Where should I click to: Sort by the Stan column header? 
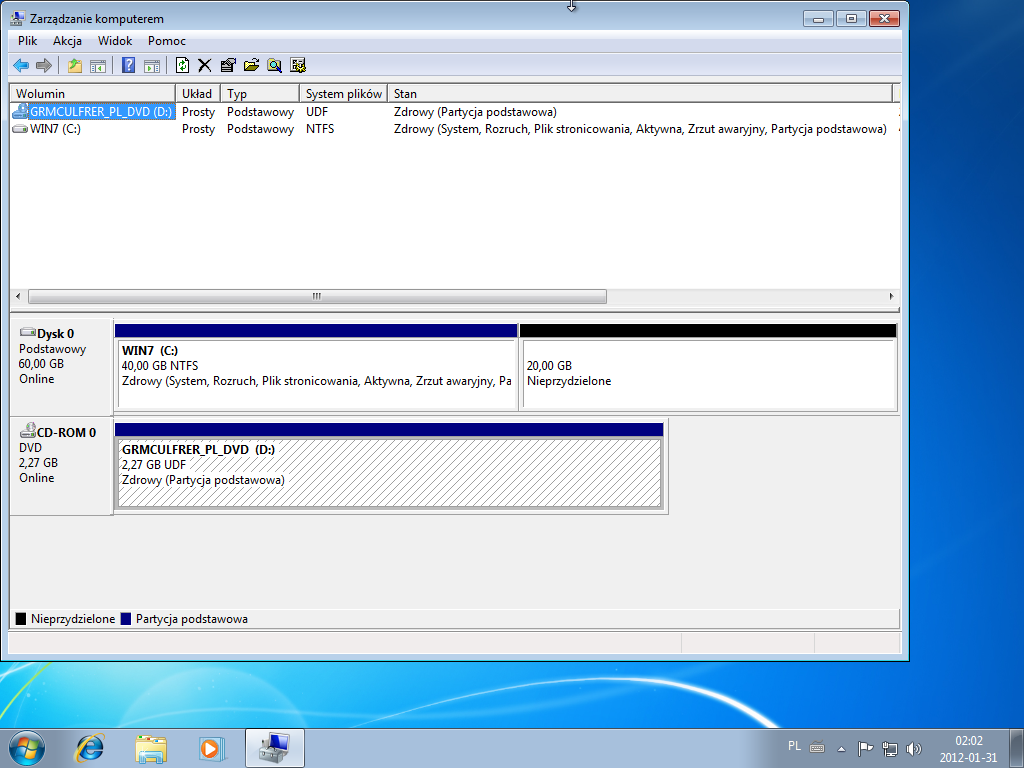click(640, 93)
